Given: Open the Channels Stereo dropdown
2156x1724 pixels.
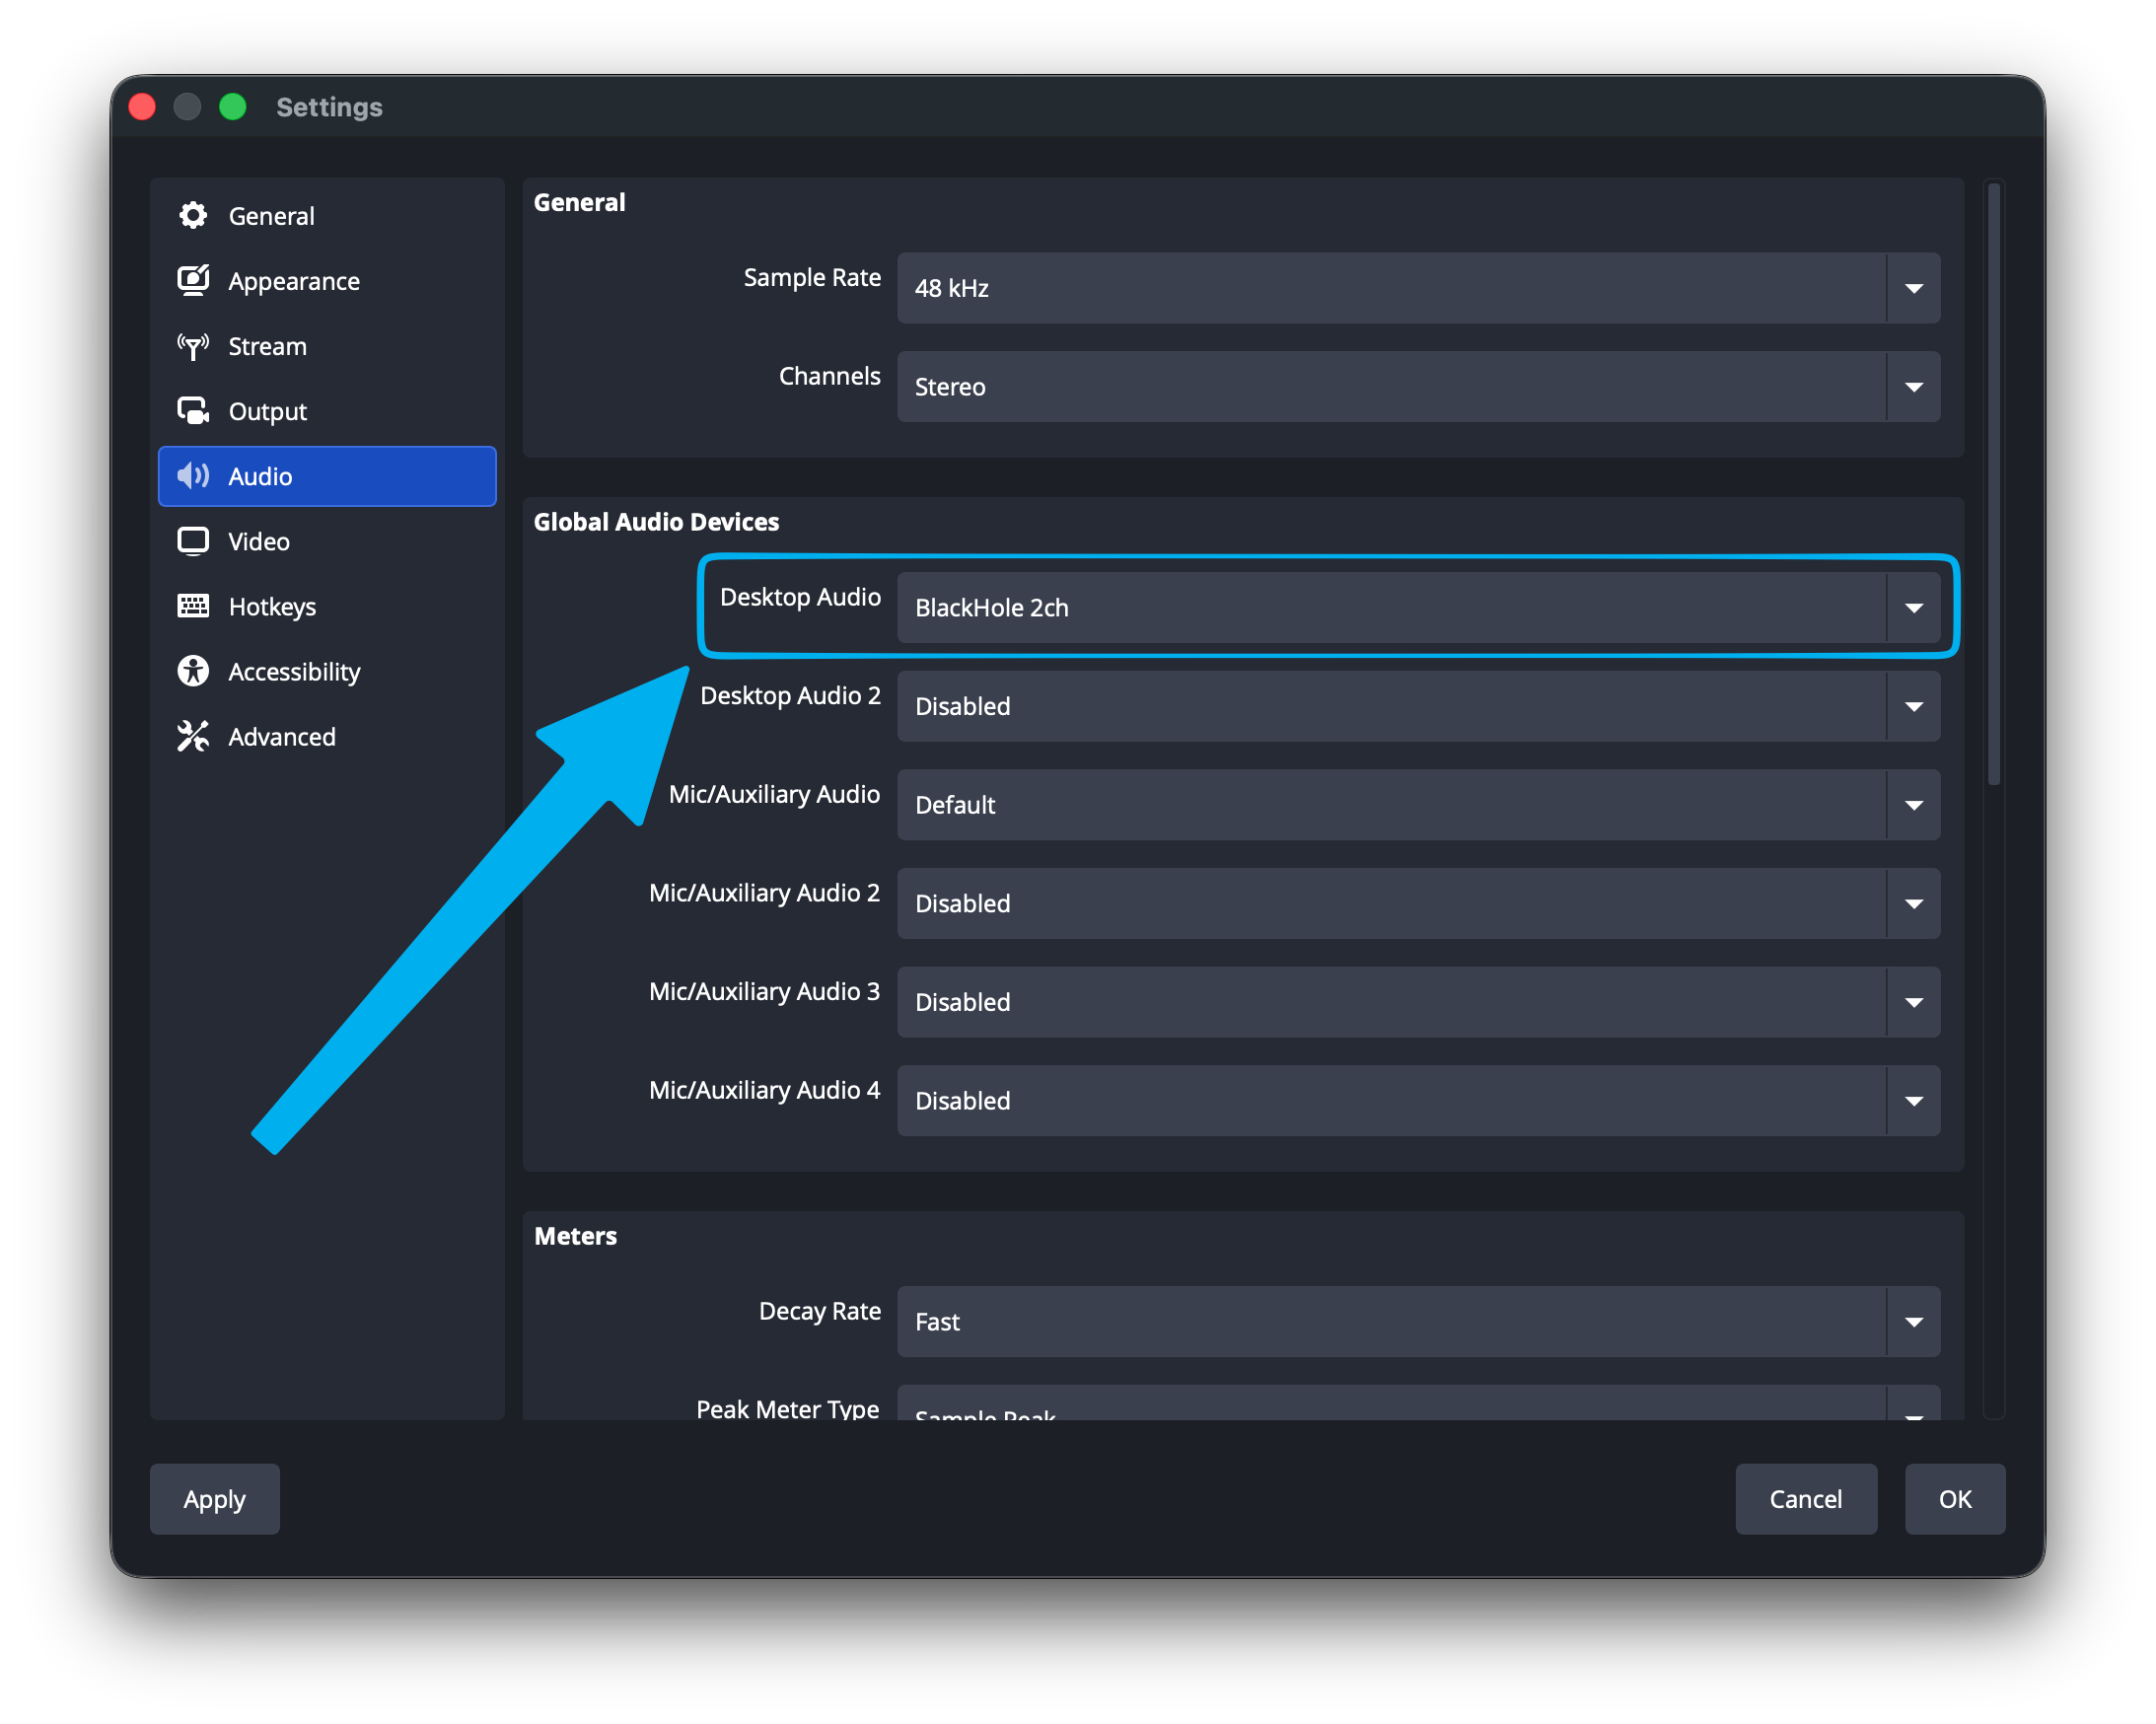Looking at the screenshot, I should (x=1418, y=386).
